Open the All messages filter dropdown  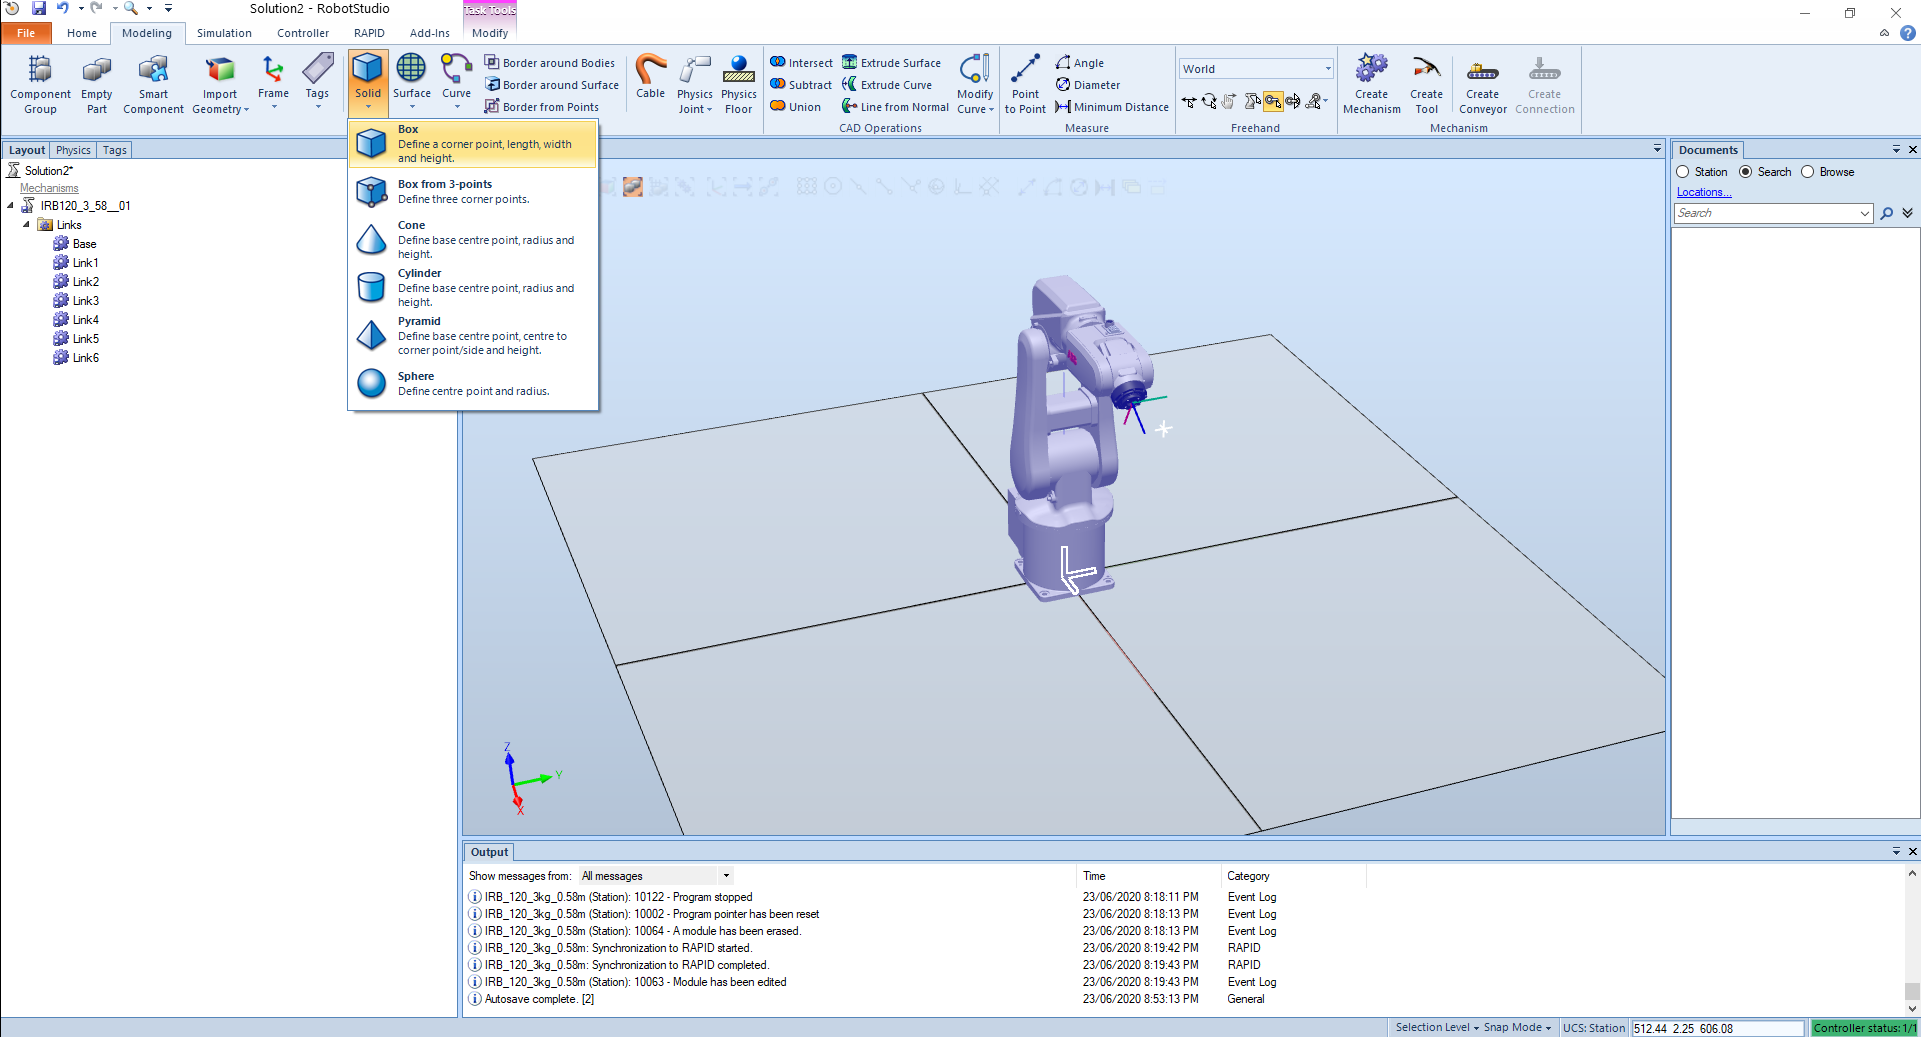click(656, 876)
